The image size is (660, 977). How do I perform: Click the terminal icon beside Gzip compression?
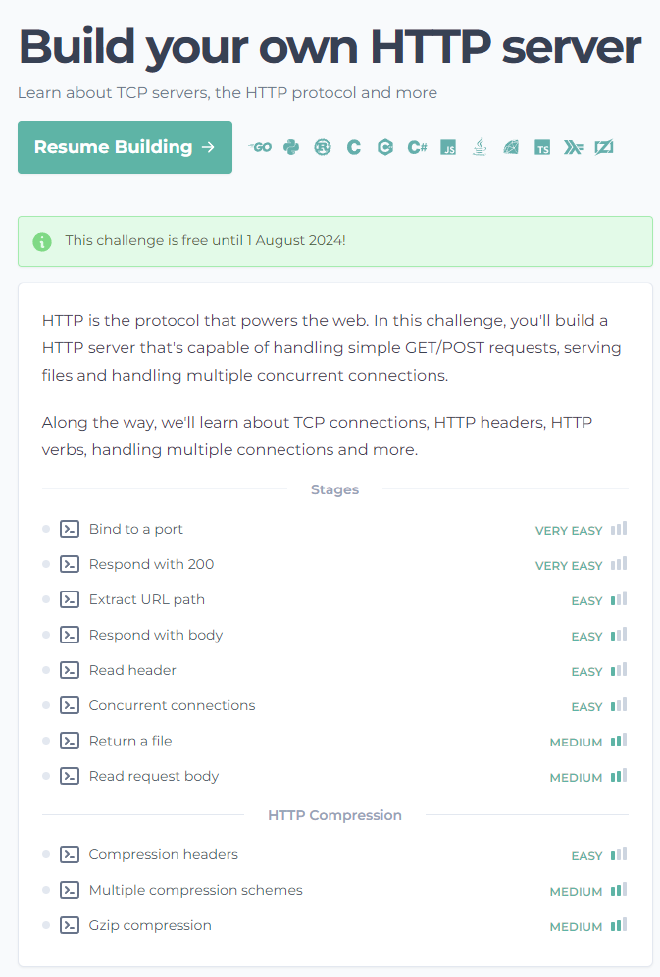[x=69, y=925]
